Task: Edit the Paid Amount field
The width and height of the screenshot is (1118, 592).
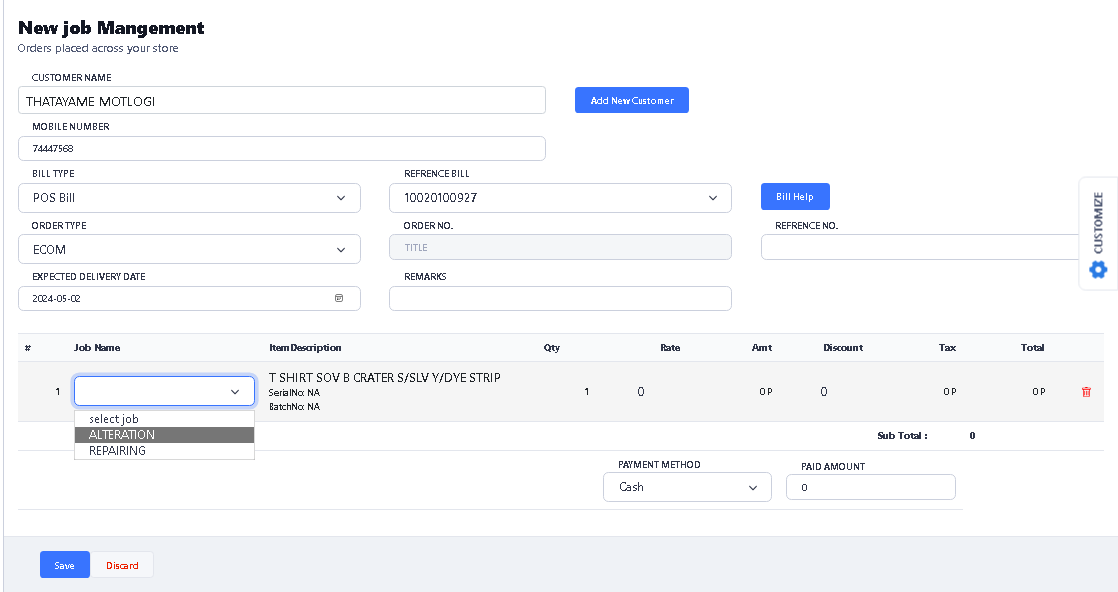Action: (x=870, y=487)
